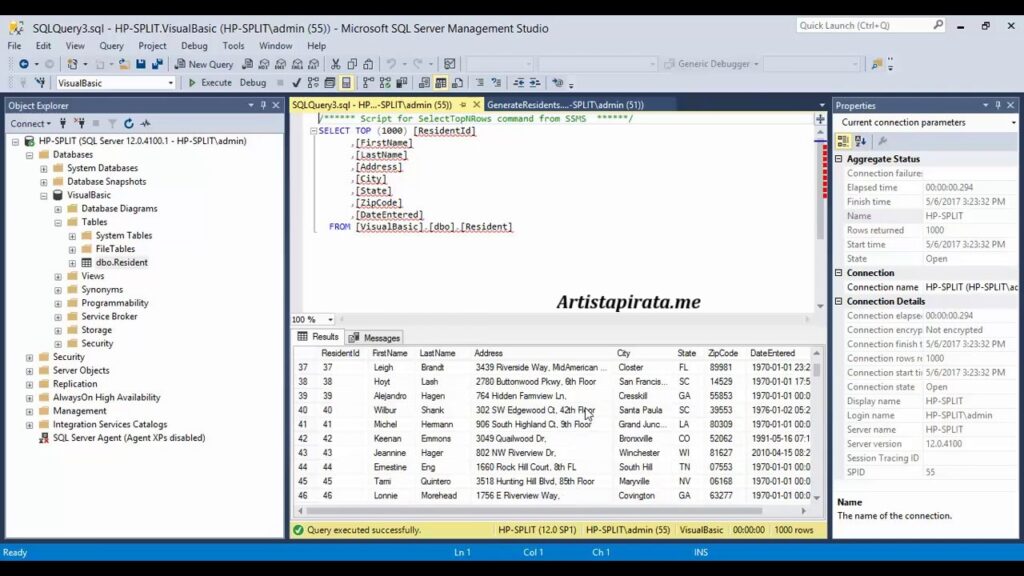This screenshot has height=576, width=1024.
Task: Click the Debug toolbar button
Action: [253, 83]
